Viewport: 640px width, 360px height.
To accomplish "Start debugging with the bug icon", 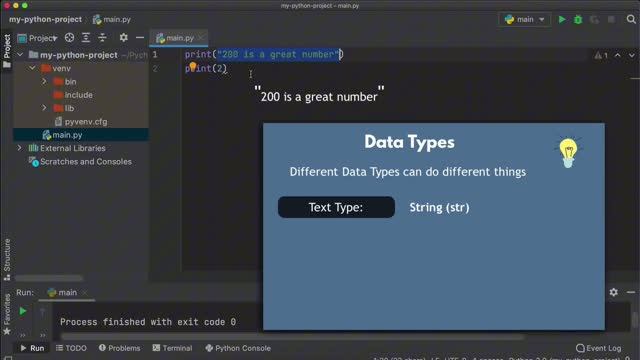I will coord(578,19).
